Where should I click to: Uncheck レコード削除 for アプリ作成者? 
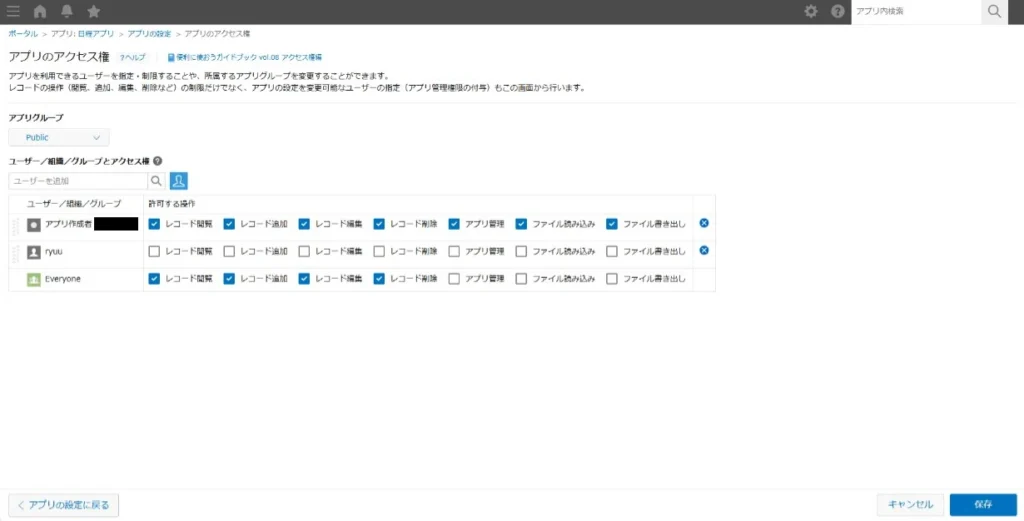379,224
